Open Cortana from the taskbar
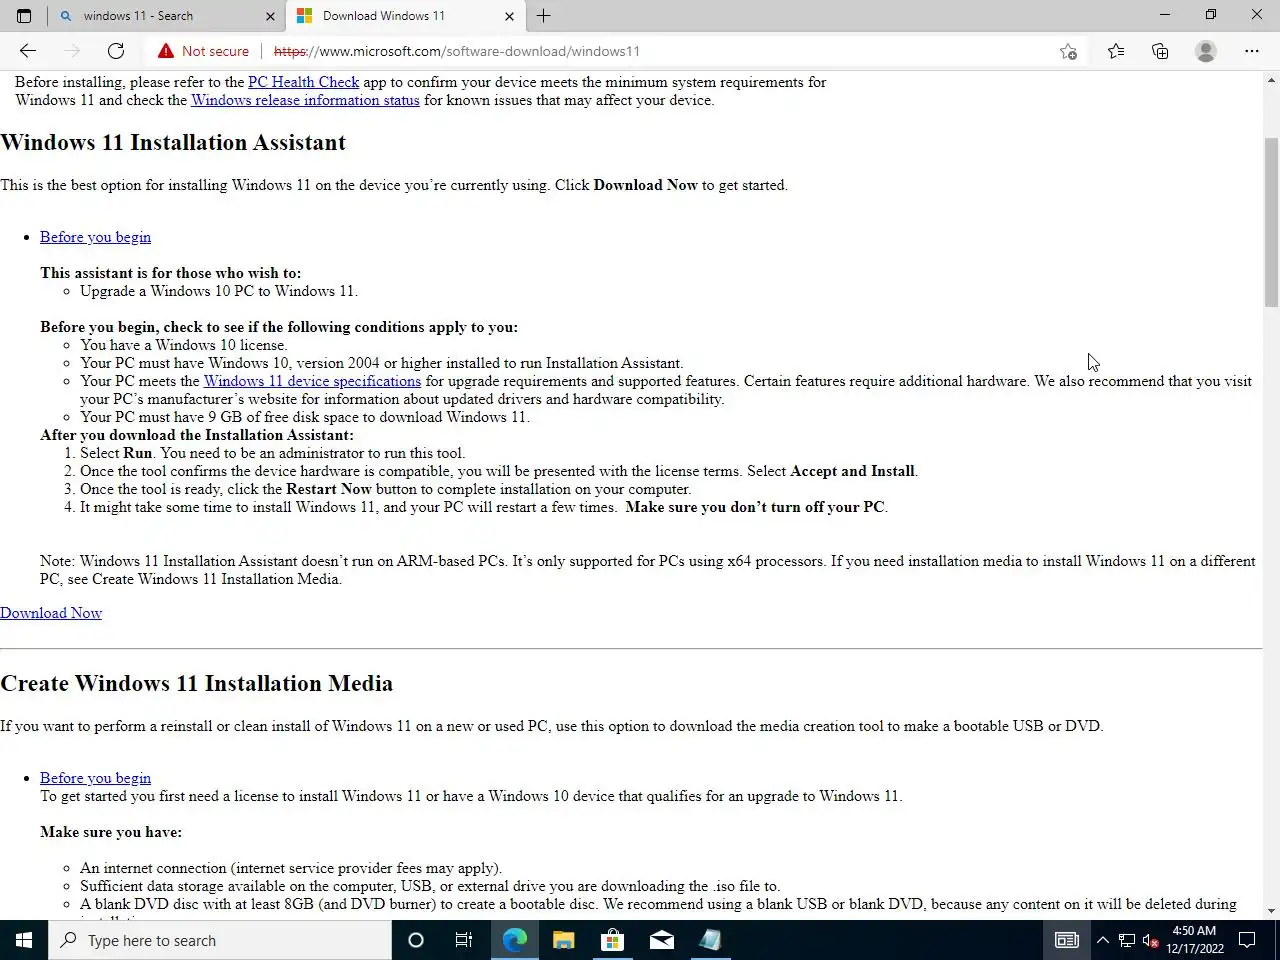Viewport: 1280px width, 960px height. pos(416,940)
